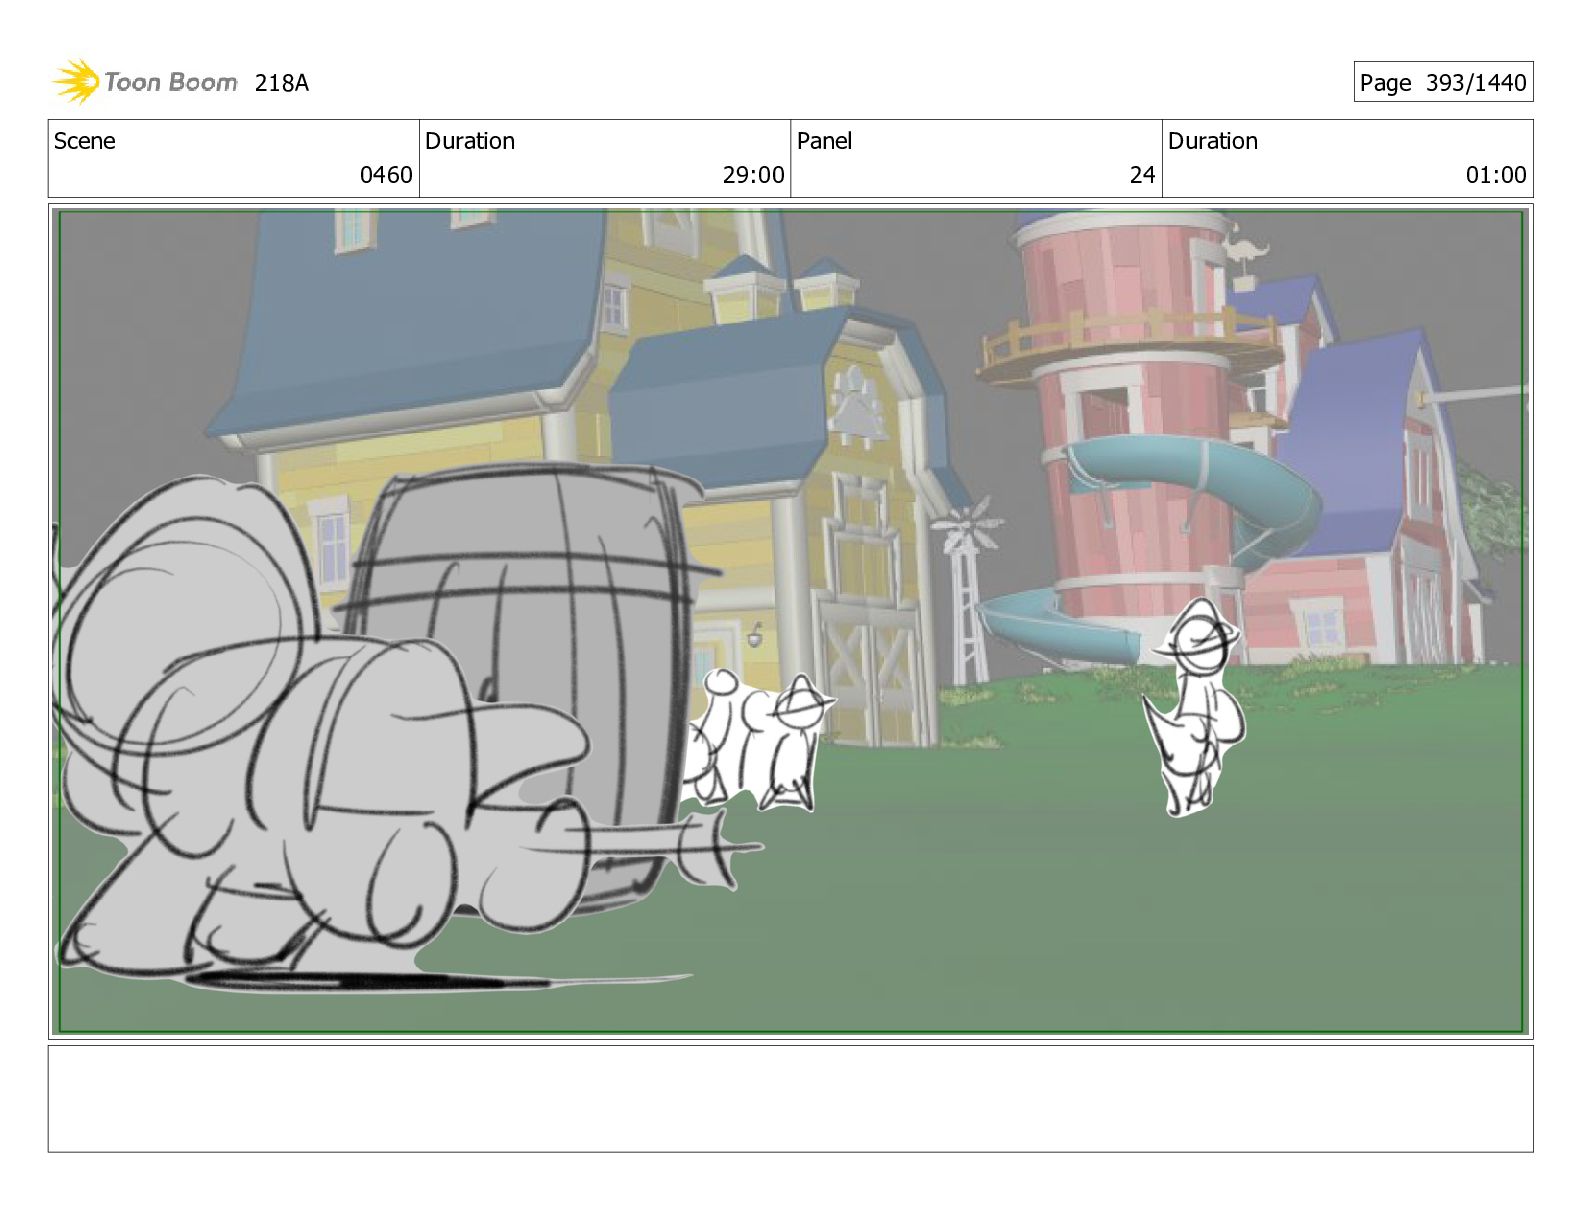Click the panel duration value 01:00
Screen dimensions: 1584x1224
point(1496,175)
